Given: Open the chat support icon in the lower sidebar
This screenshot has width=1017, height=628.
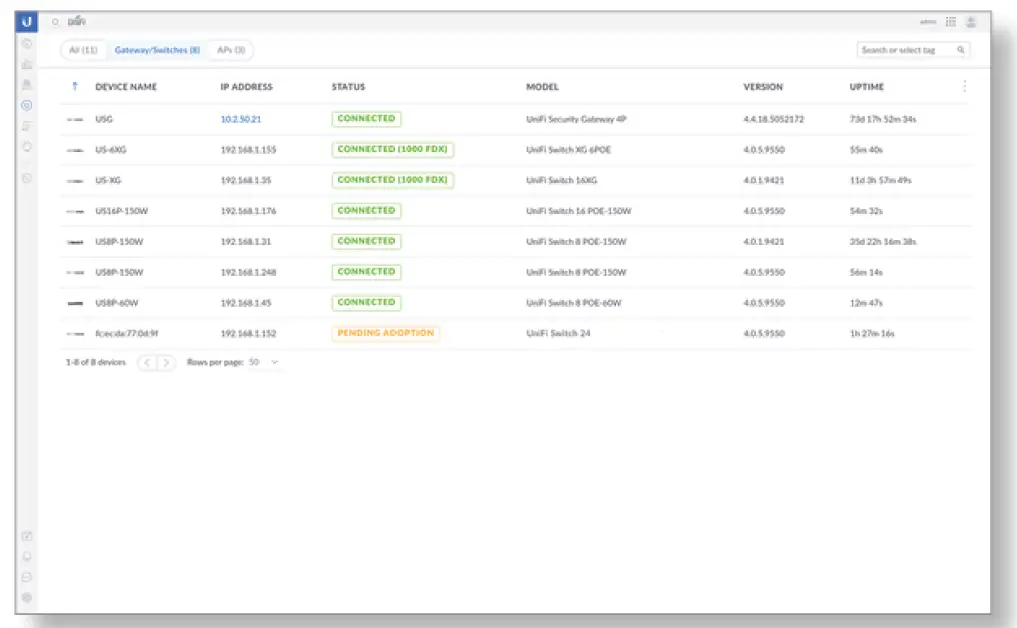Looking at the screenshot, I should point(27,577).
